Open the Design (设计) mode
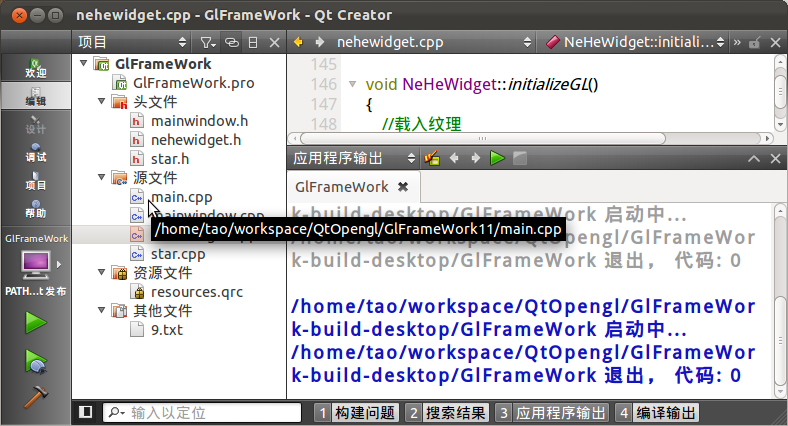Image resolution: width=788 pixels, height=426 pixels. (x=36, y=124)
